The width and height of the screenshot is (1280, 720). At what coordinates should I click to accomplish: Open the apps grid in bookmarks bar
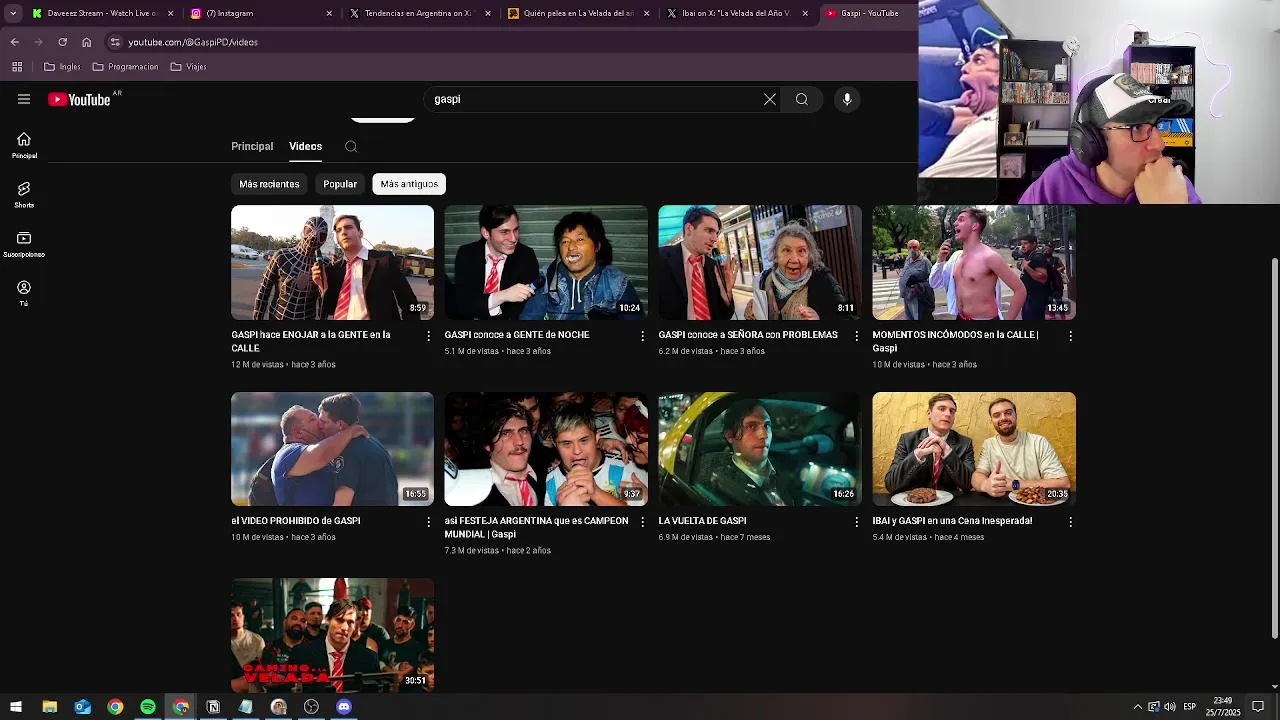click(x=17, y=67)
